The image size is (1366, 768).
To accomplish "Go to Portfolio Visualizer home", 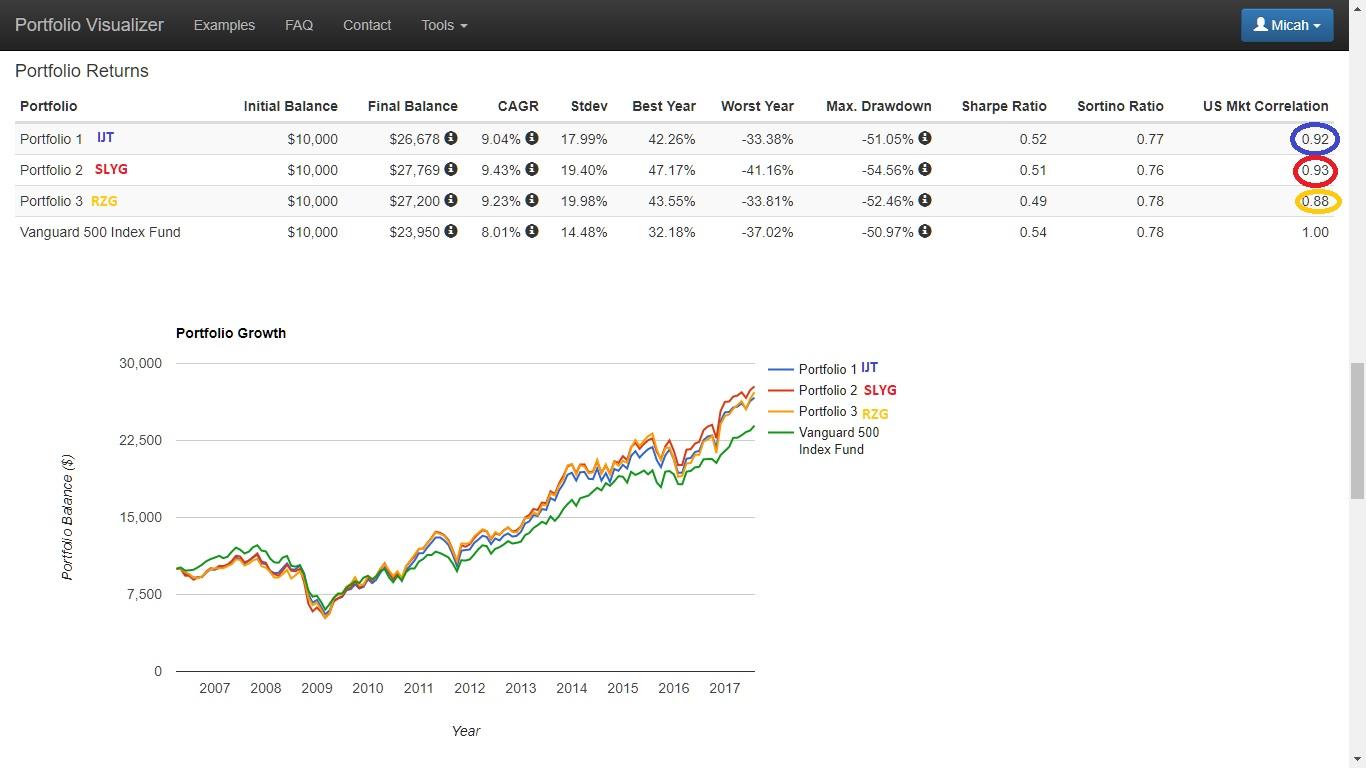I will tap(89, 25).
